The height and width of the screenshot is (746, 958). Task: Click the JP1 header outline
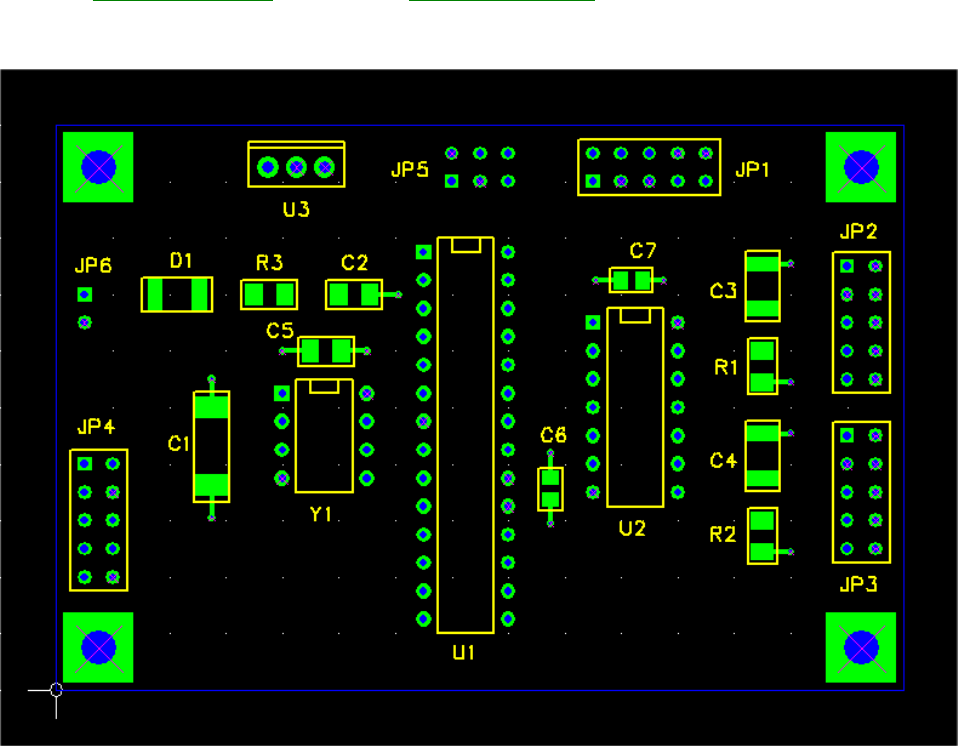coord(649,167)
